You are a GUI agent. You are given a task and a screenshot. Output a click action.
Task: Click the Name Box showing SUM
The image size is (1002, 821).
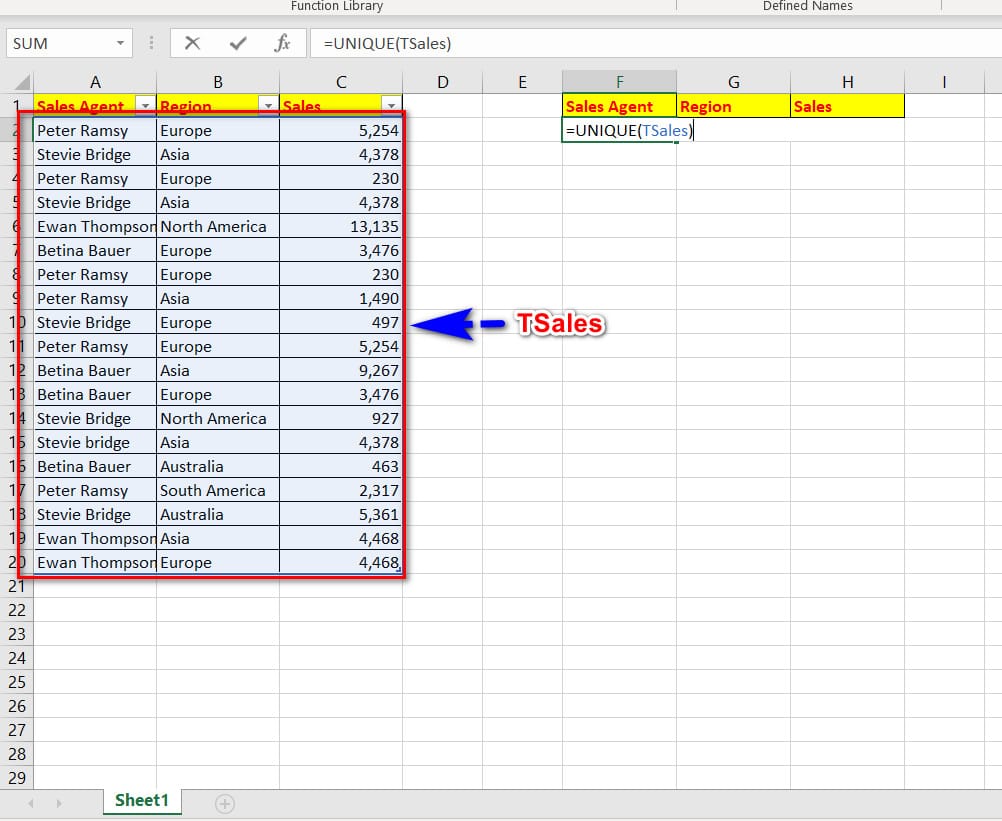pyautogui.click(x=58, y=43)
